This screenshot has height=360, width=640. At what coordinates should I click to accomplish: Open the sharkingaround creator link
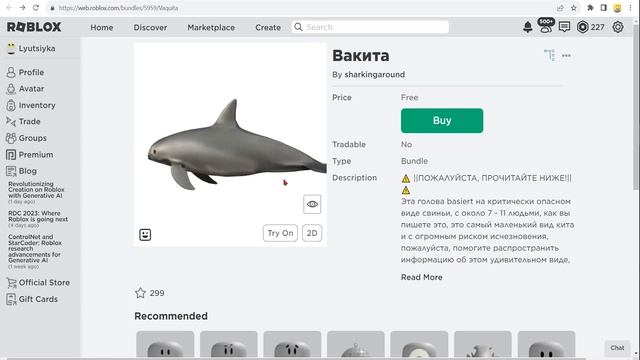click(375, 75)
